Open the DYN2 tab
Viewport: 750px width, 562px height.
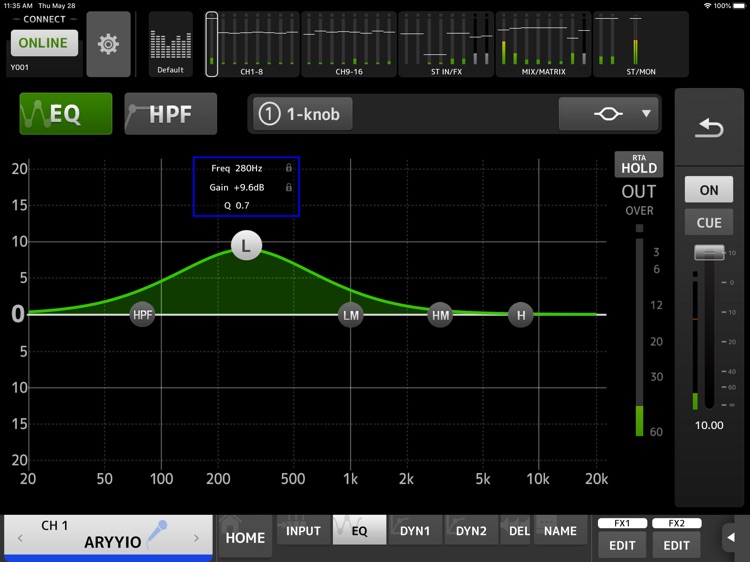tap(471, 530)
